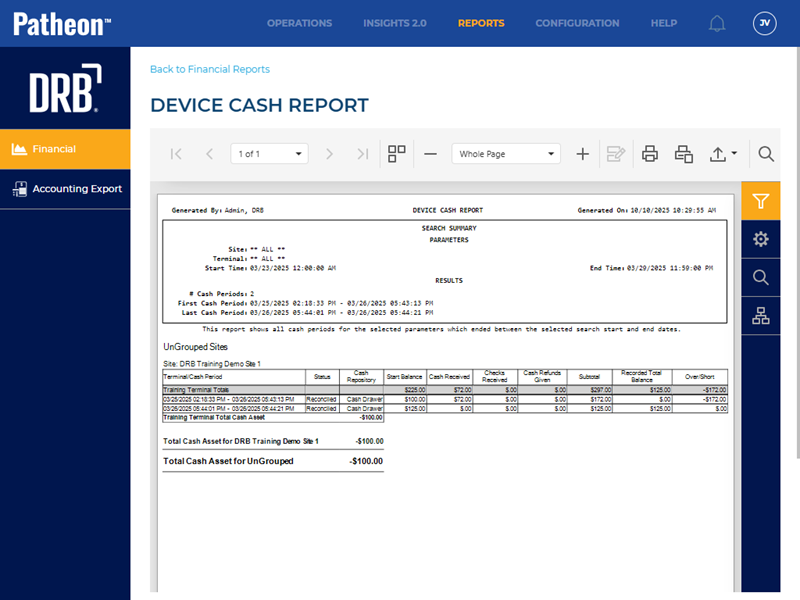This screenshot has width=800, height=600.
Task: Click the Patheon logo
Action: 62,23
